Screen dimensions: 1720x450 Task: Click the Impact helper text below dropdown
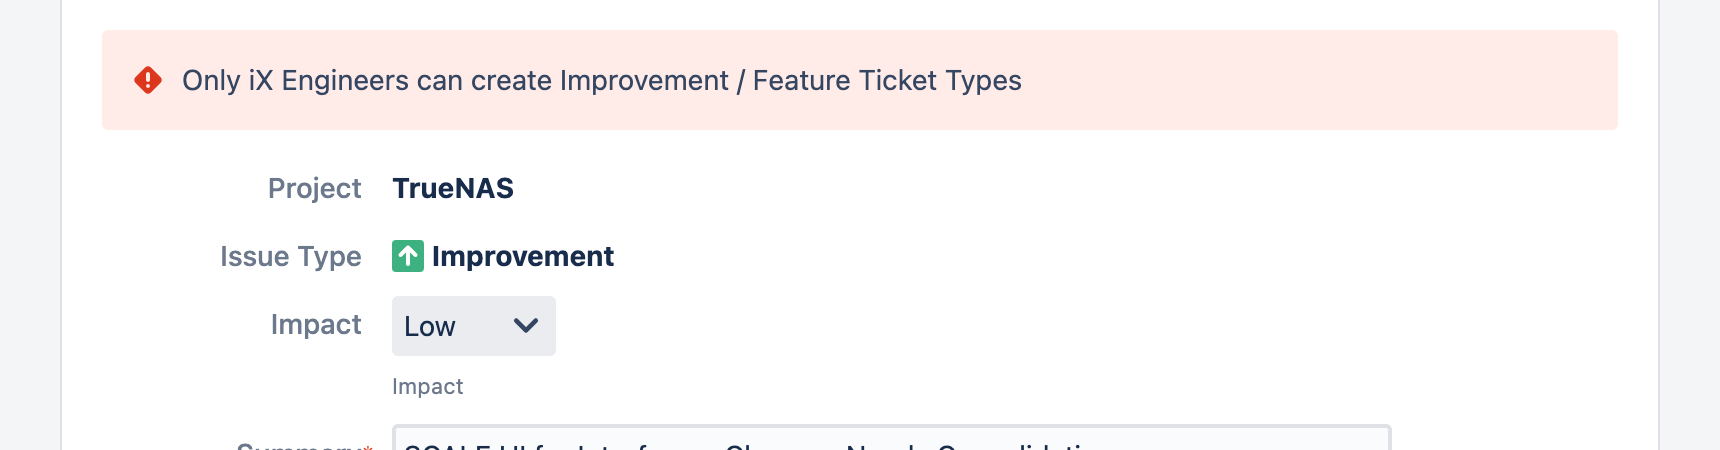[427, 387]
